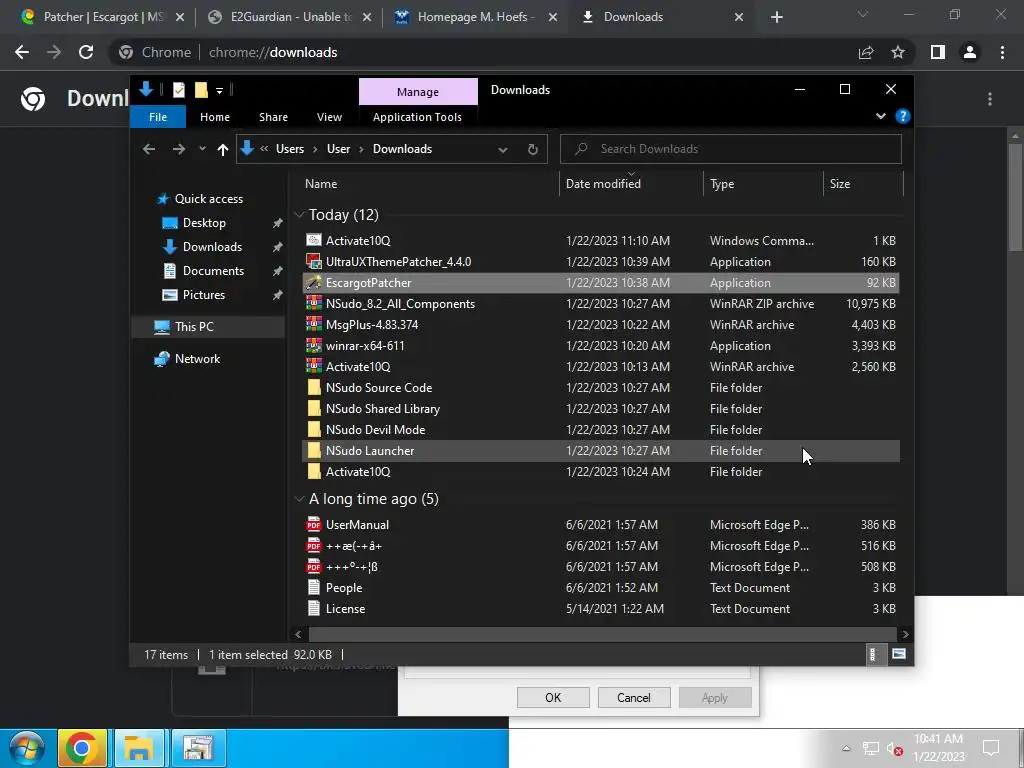Viewport: 1024px width, 768px height.
Task: Select Network in navigation pane
Action: tap(197, 359)
